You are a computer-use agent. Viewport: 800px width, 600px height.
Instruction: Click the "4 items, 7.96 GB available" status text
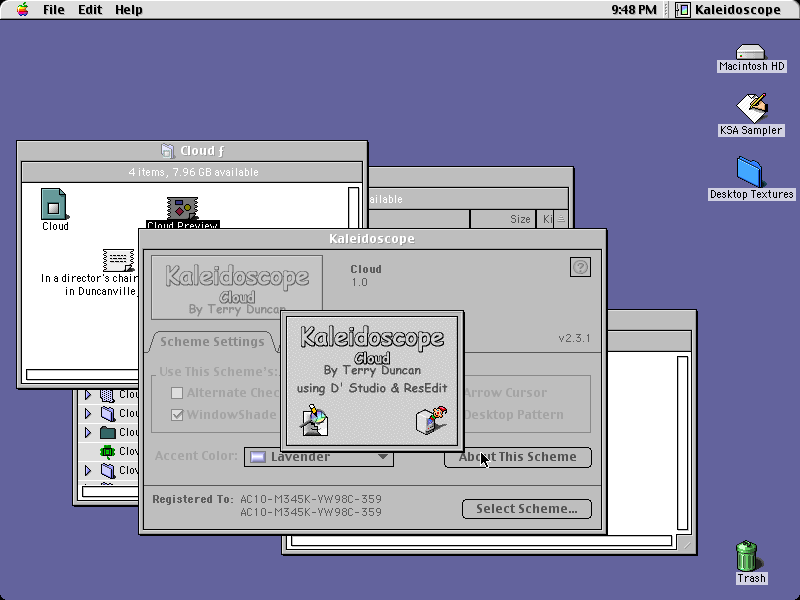pos(193,172)
